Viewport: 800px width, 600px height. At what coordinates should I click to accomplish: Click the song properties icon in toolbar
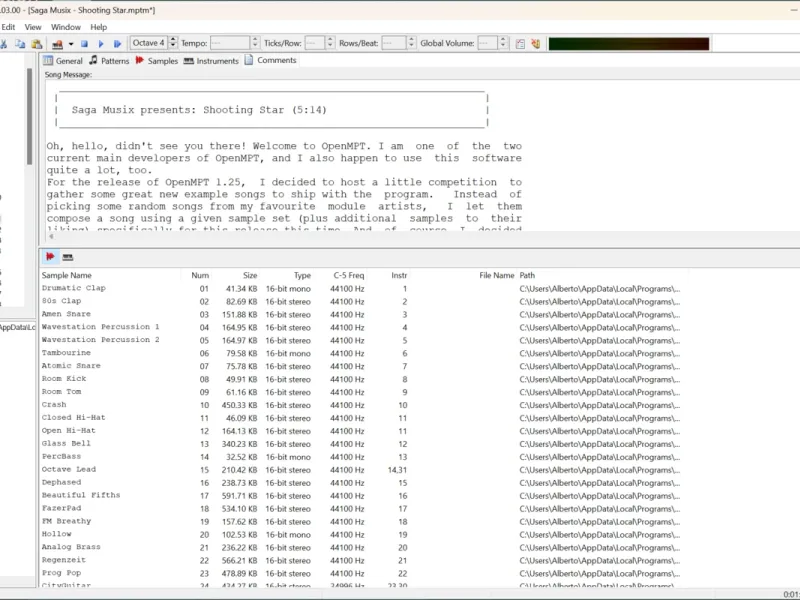coord(520,44)
